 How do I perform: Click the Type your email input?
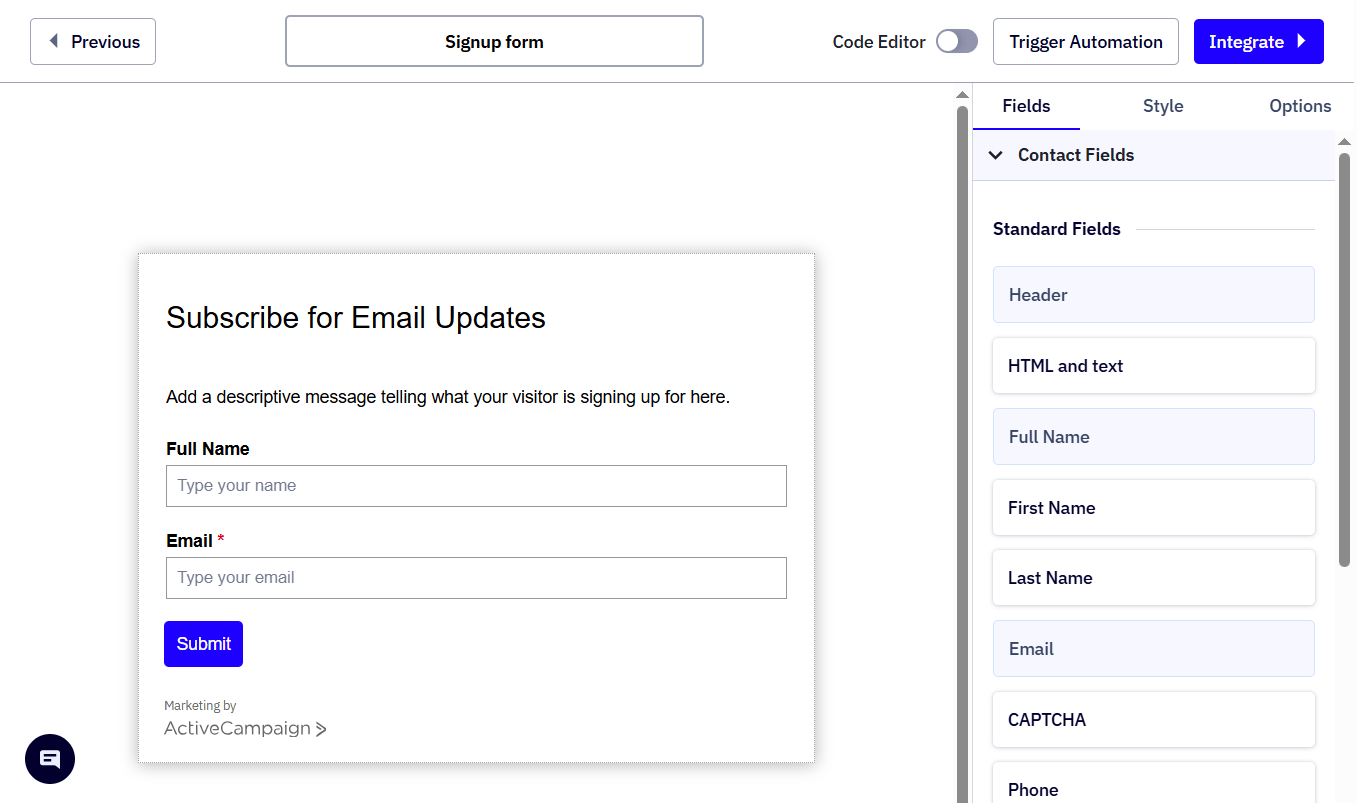coord(476,578)
